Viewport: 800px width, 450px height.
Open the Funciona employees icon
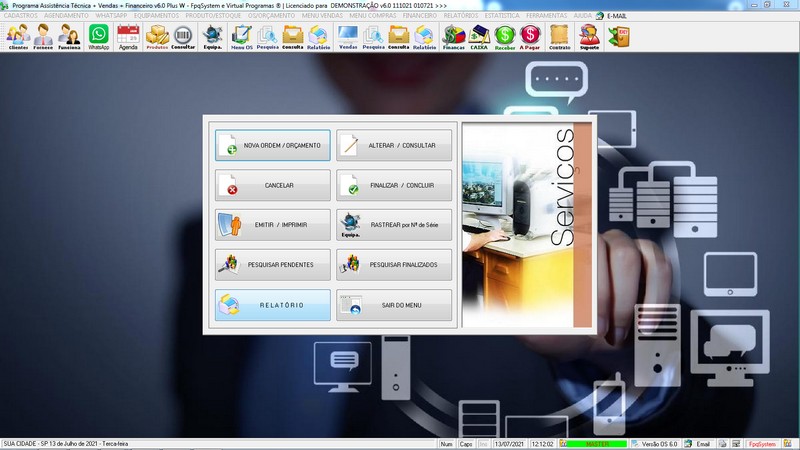pos(69,37)
